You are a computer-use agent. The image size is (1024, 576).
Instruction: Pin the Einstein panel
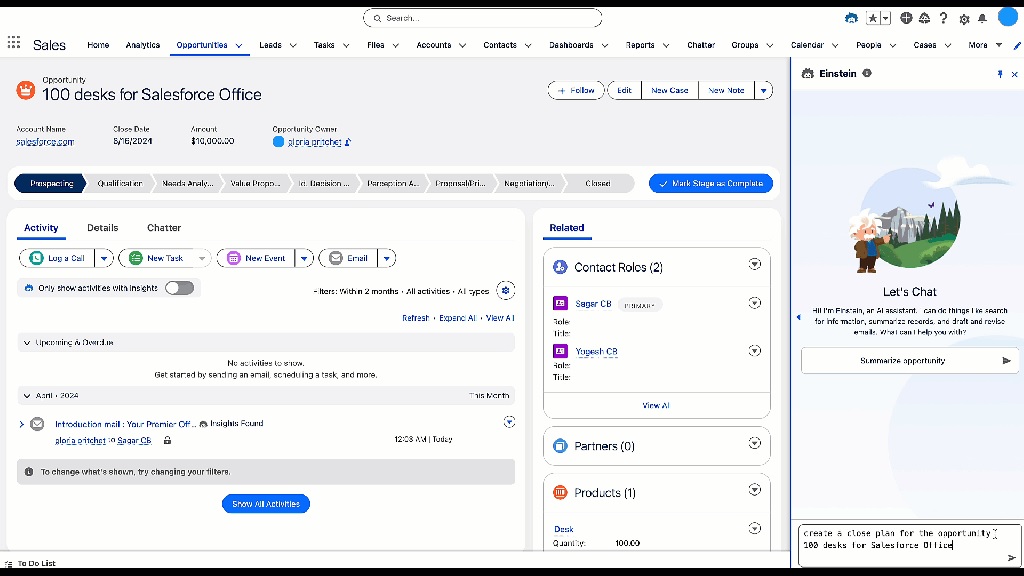pos(1000,74)
